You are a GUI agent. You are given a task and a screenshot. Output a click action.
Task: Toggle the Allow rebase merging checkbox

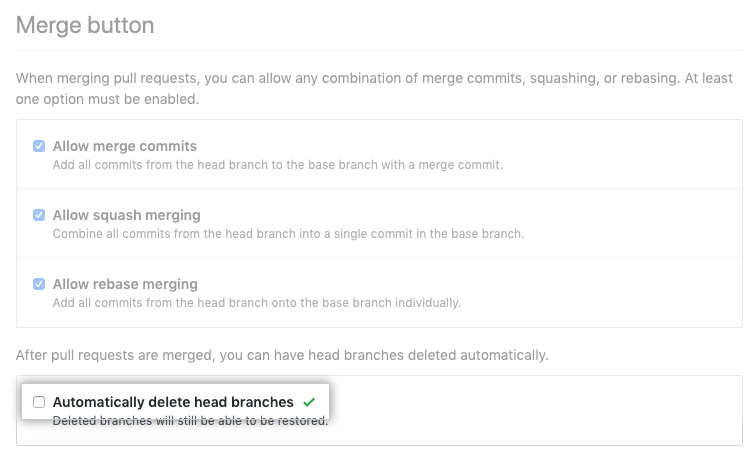39,284
